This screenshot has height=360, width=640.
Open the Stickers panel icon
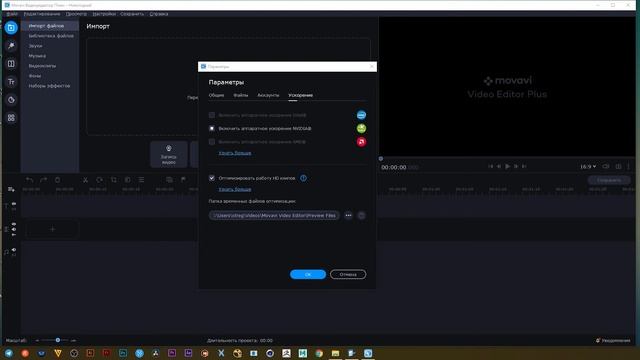click(x=11, y=100)
